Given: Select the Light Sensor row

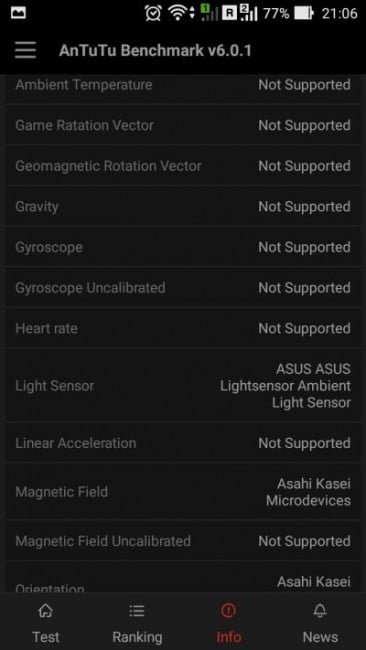Looking at the screenshot, I should click(x=183, y=386).
